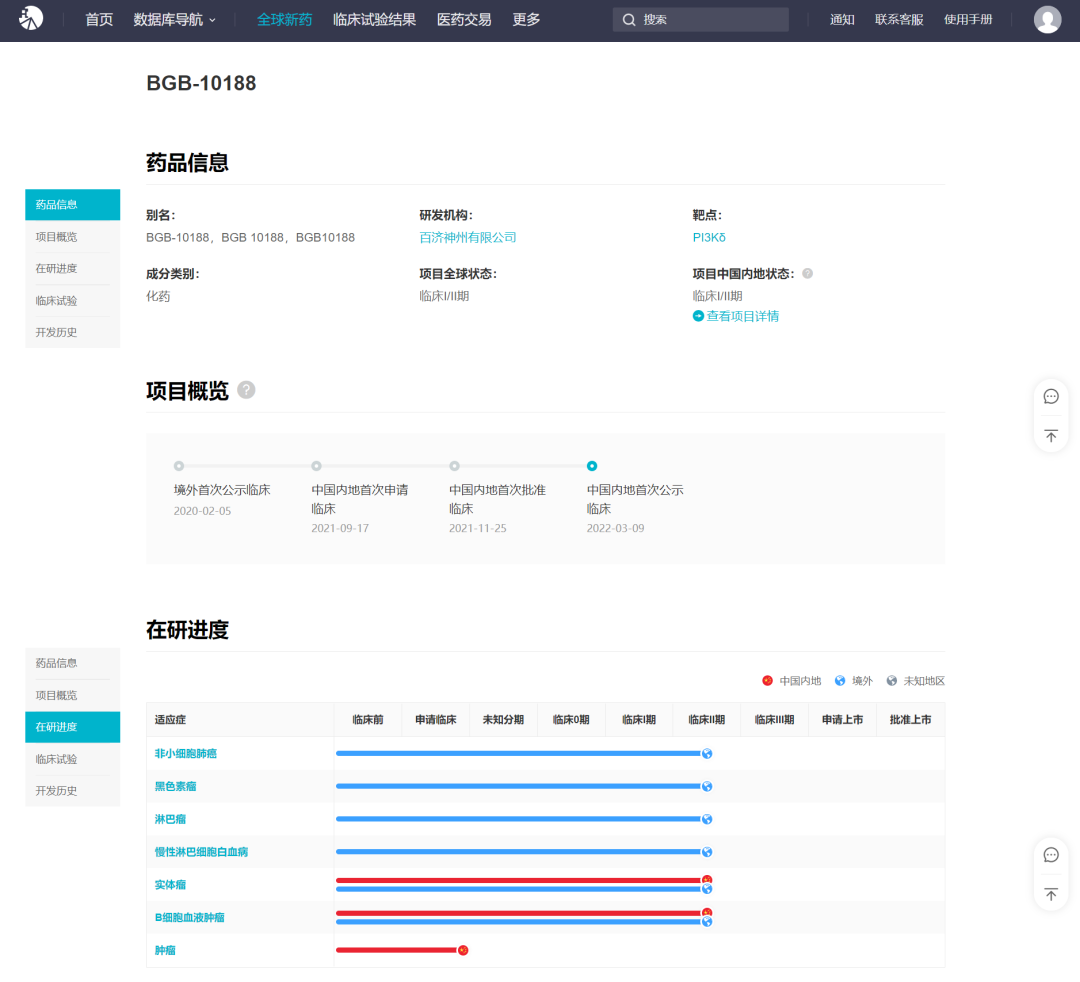Click 适应症 column header
This screenshot has width=1080, height=982.
pos(240,720)
